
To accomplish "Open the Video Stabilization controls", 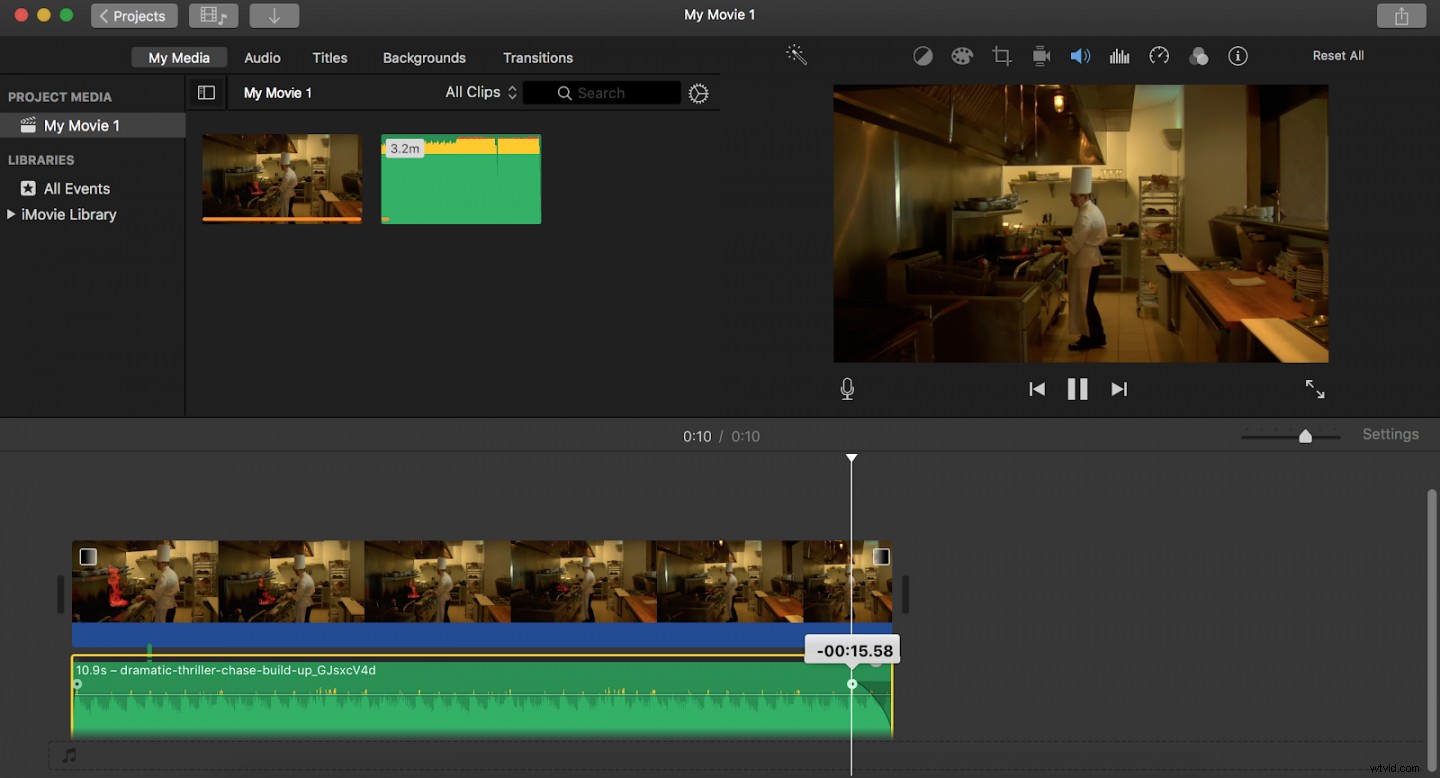I will (x=1041, y=55).
